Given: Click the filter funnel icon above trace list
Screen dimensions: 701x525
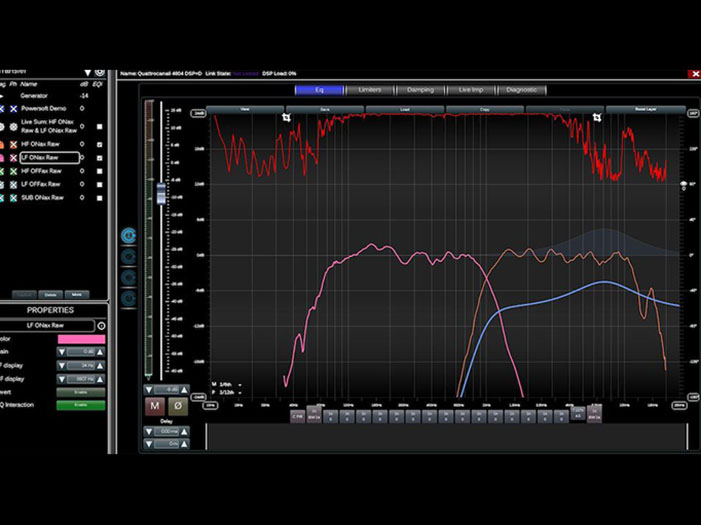Looking at the screenshot, I should tap(87, 73).
